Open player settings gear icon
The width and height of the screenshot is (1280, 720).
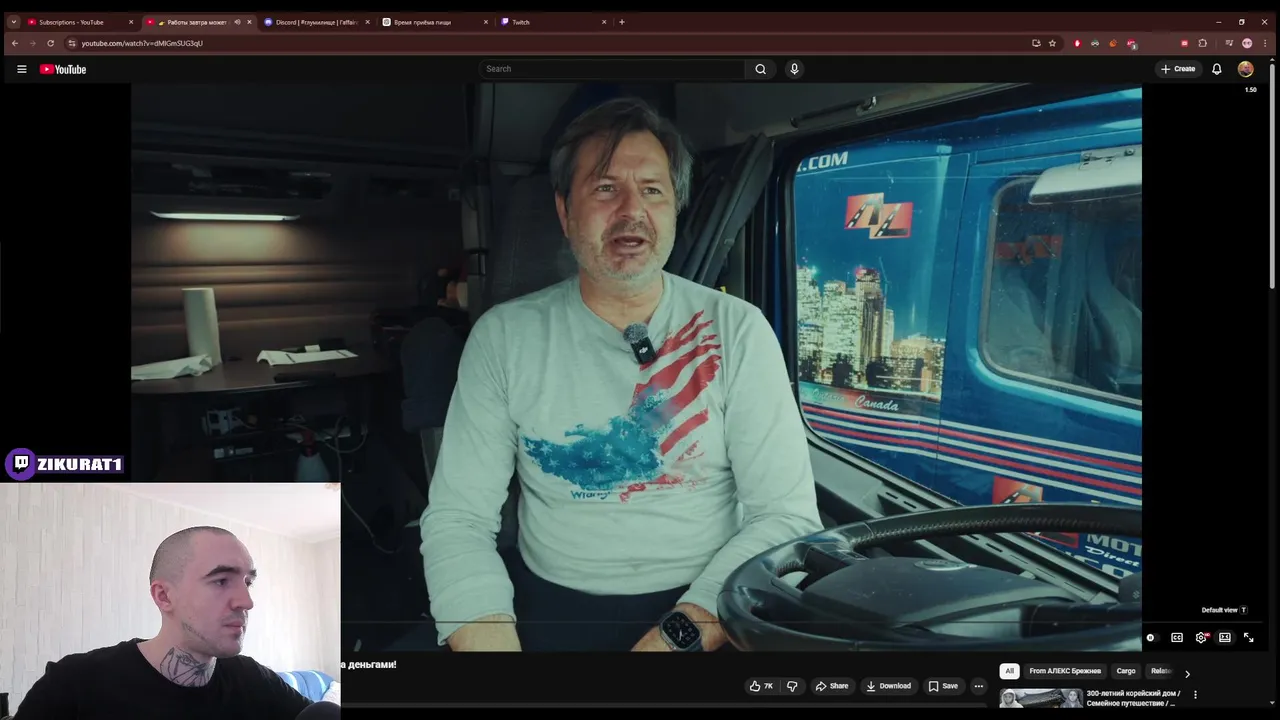1201,638
